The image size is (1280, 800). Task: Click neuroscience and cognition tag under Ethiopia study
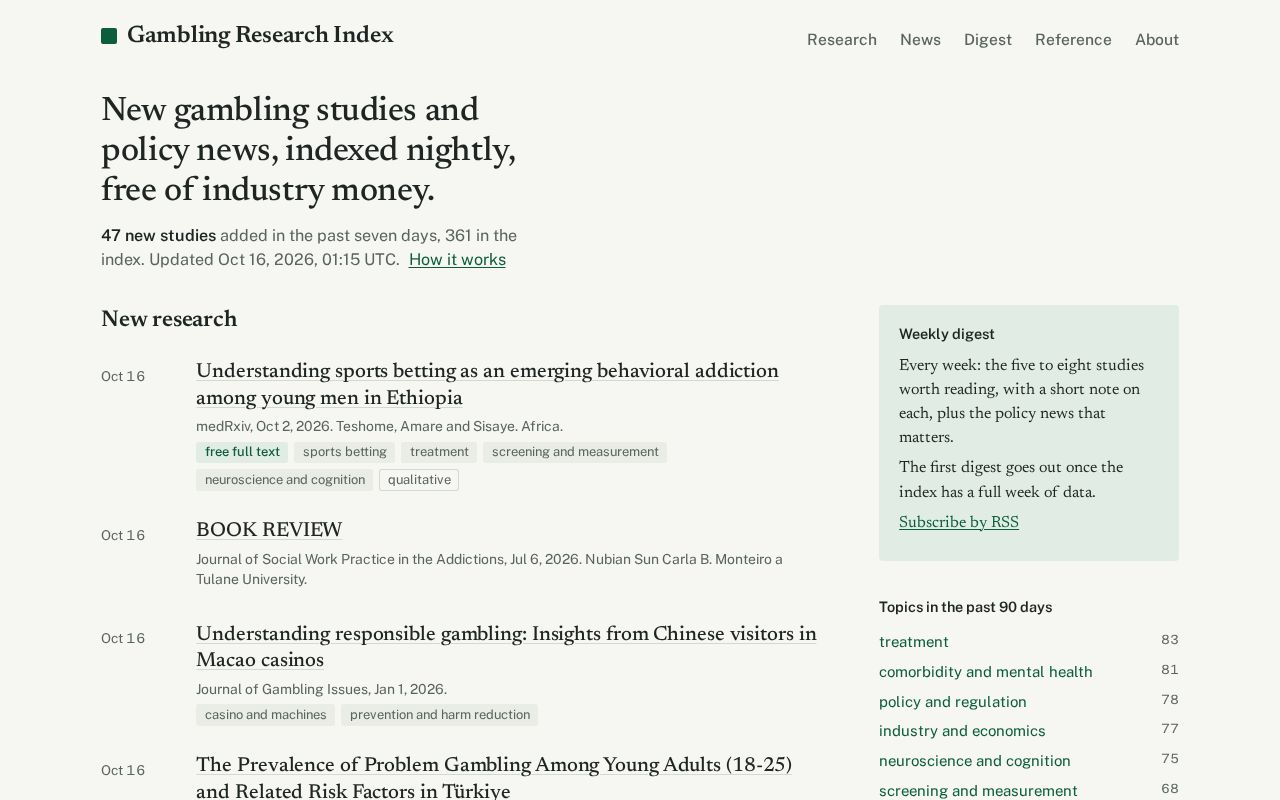coord(285,480)
